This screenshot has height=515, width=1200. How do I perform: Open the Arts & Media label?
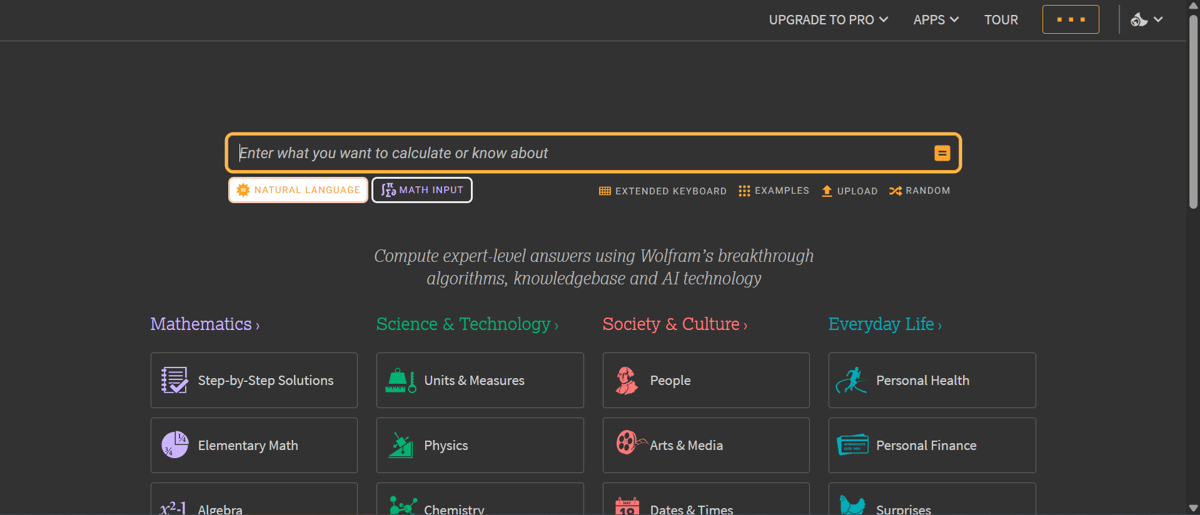686,445
